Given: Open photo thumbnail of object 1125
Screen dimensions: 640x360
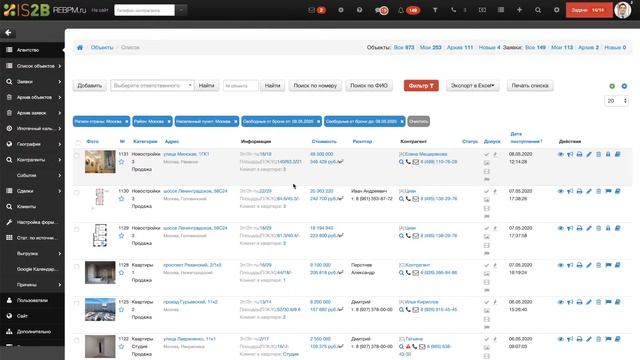Looking at the screenshot, I should tap(100, 309).
